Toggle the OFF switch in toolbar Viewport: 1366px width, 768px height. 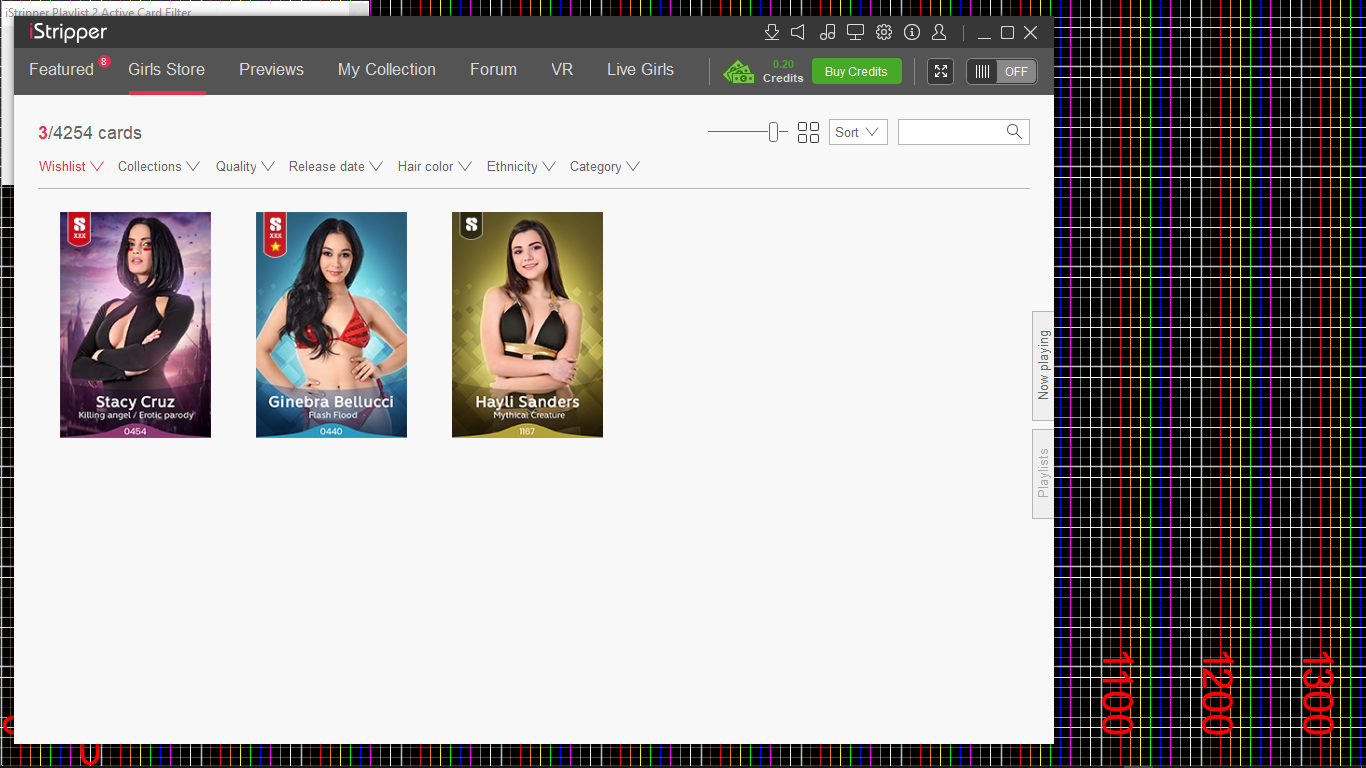[1001, 71]
